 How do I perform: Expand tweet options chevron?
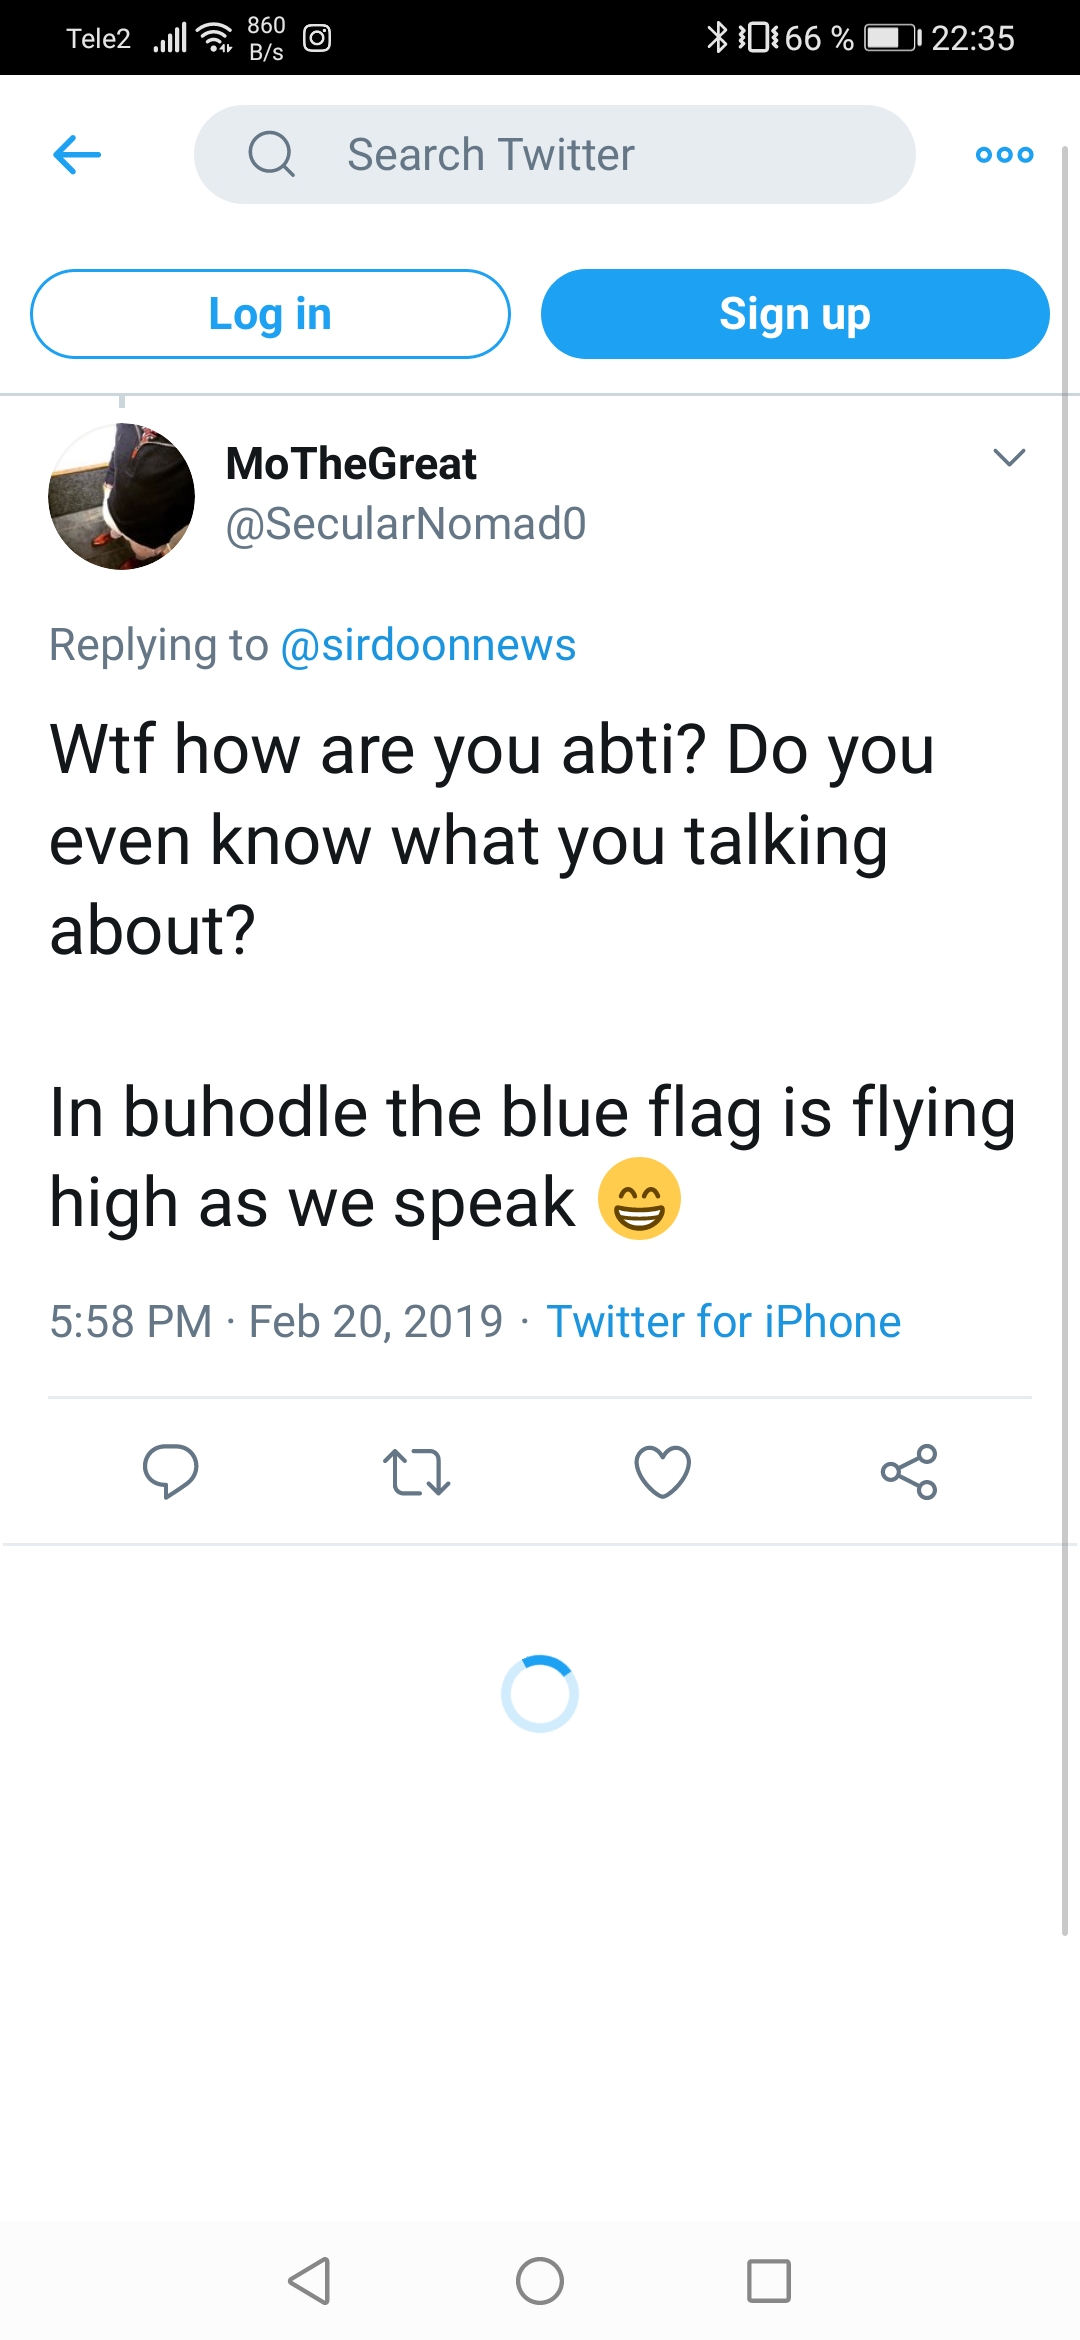(x=1009, y=458)
